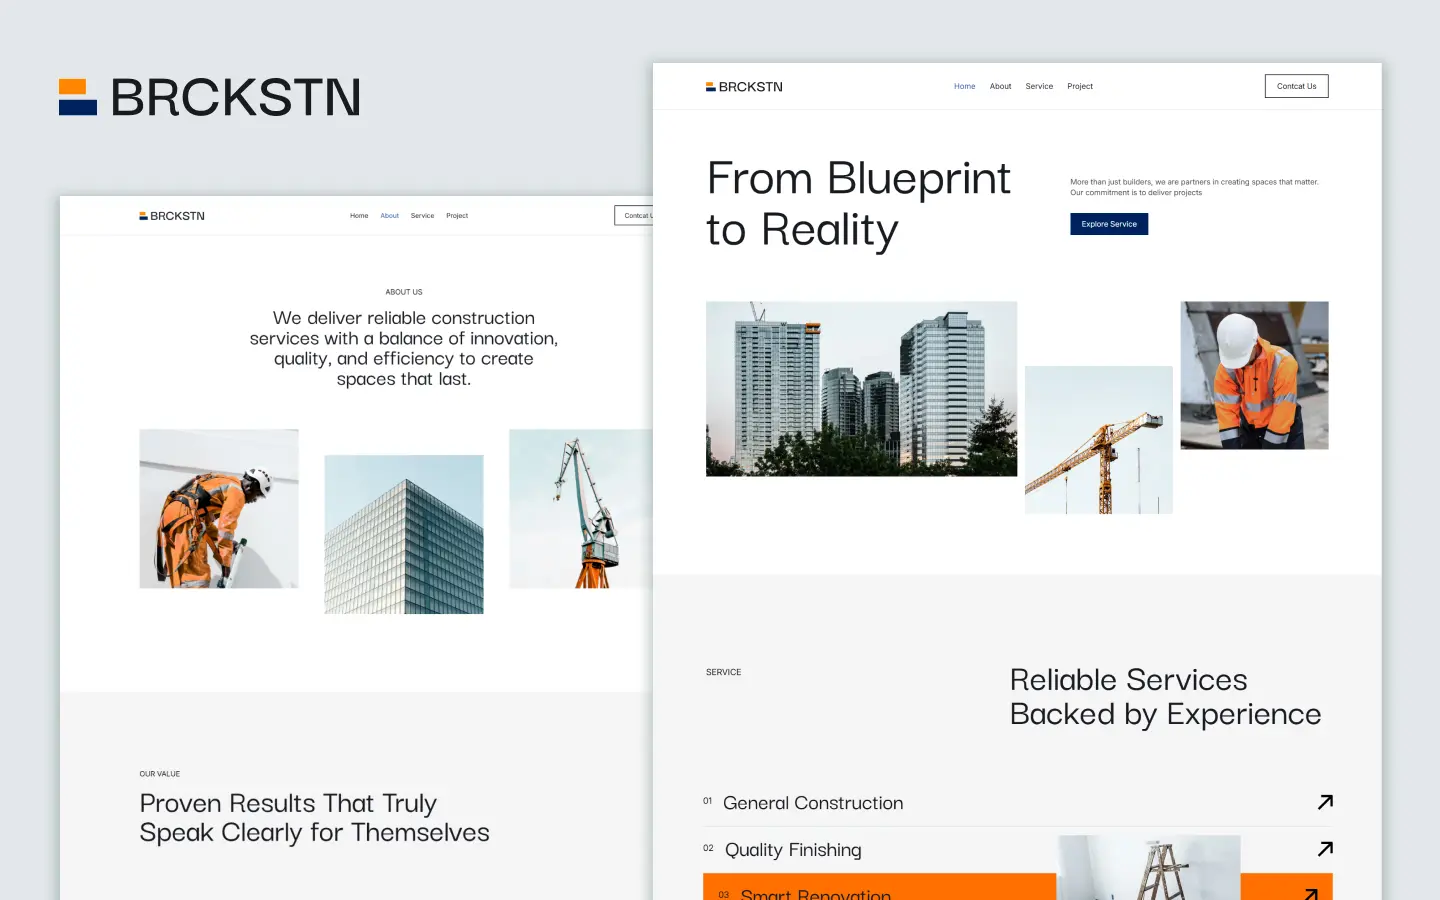Click Contact Us button on home page
Image resolution: width=1440 pixels, height=900 pixels.
pyautogui.click(x=1296, y=86)
